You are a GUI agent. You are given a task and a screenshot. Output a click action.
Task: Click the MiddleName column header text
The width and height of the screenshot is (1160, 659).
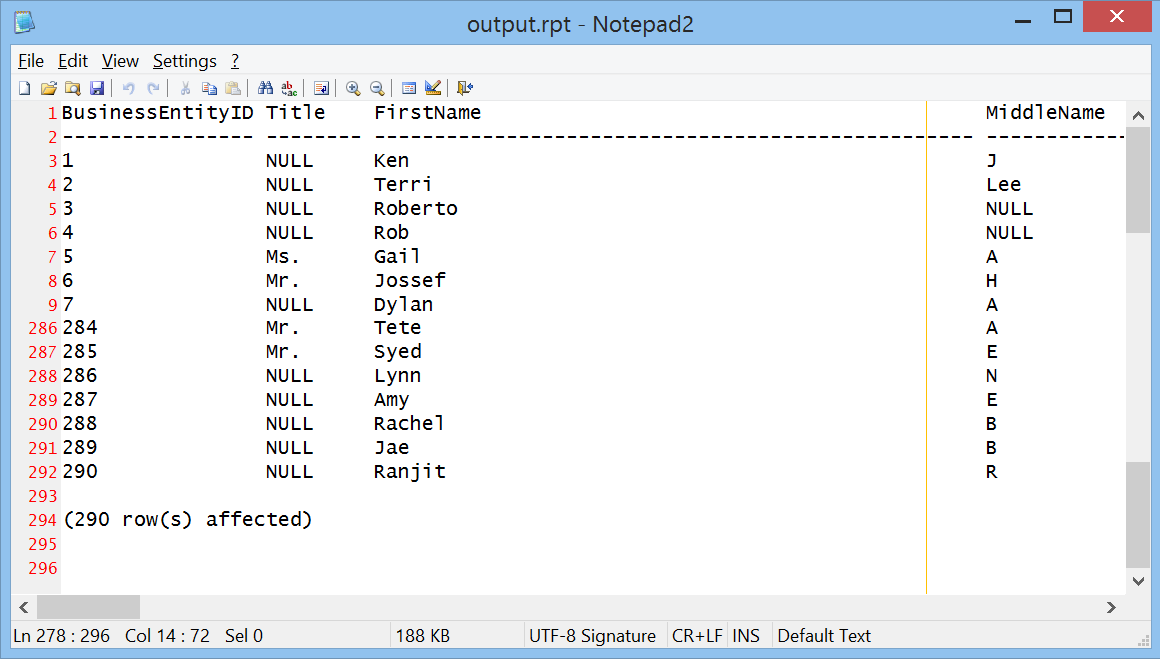pos(1045,112)
